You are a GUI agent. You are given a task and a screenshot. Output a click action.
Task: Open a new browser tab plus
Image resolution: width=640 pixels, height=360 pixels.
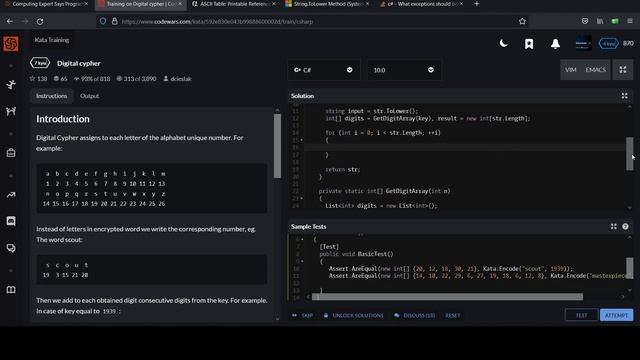pos(476,4)
